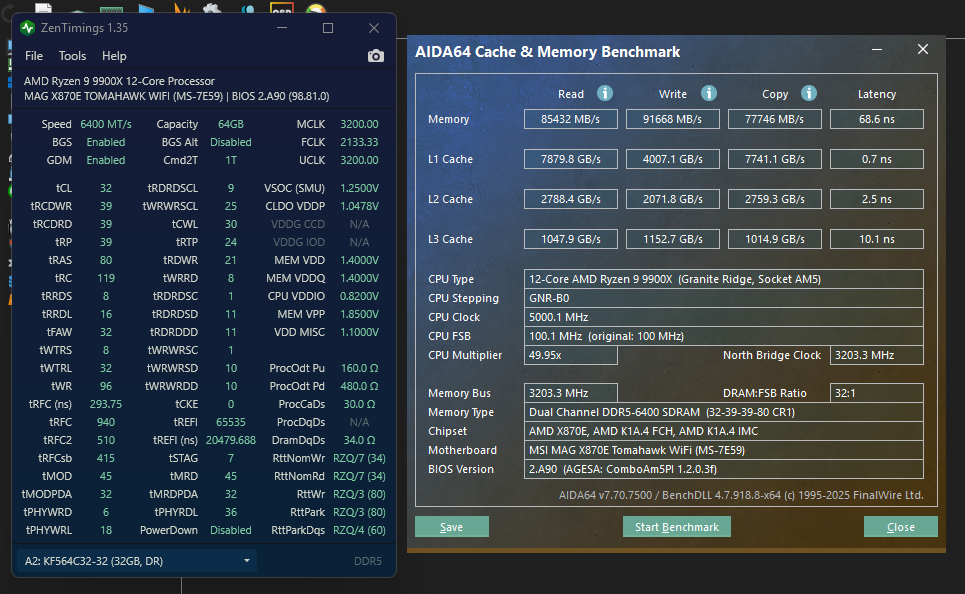Click the BGS Alt value Disabled
Screen dimensions: 965x594
231,142
